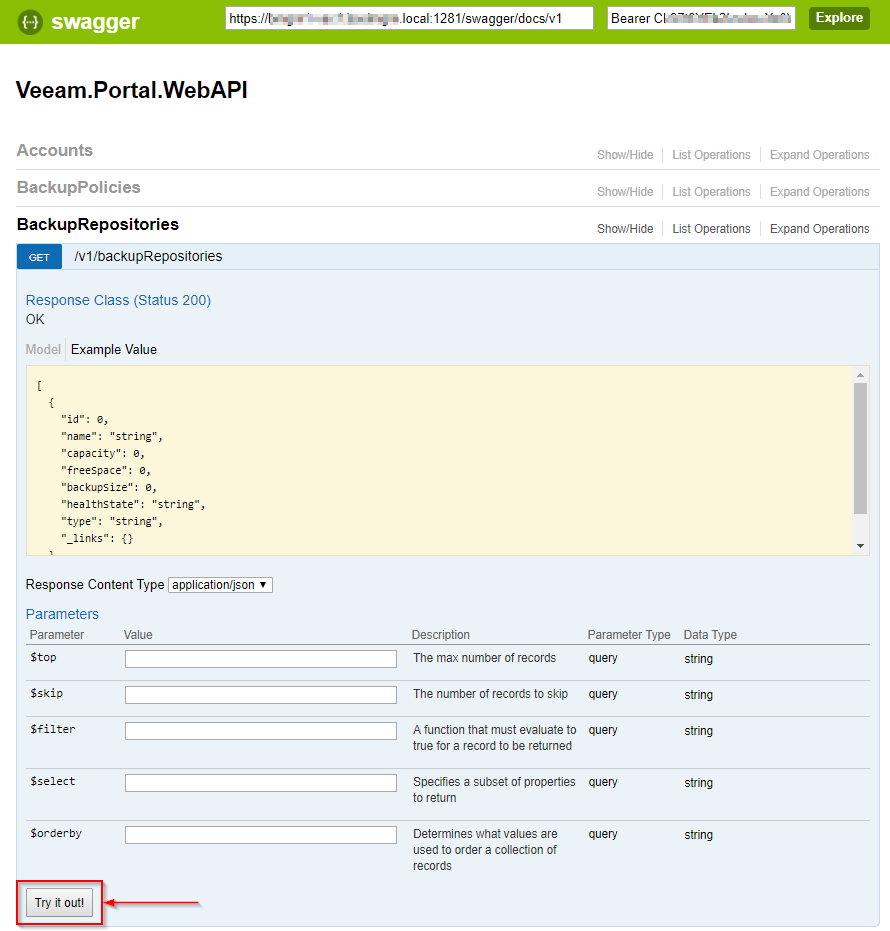Image resolution: width=890 pixels, height=931 pixels.
Task: Click the Veeam.Portal.WebAPI title
Action: click(131, 90)
